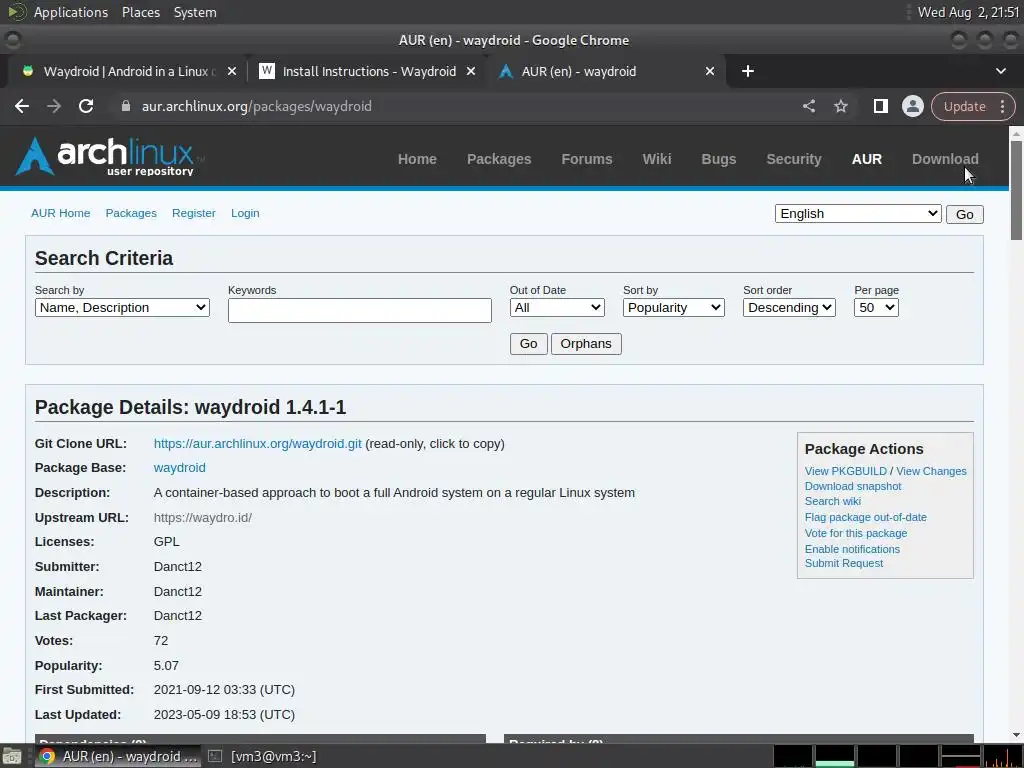Click Search wiki link
Screen dimensions: 1024x768
pyautogui.click(x=832, y=501)
